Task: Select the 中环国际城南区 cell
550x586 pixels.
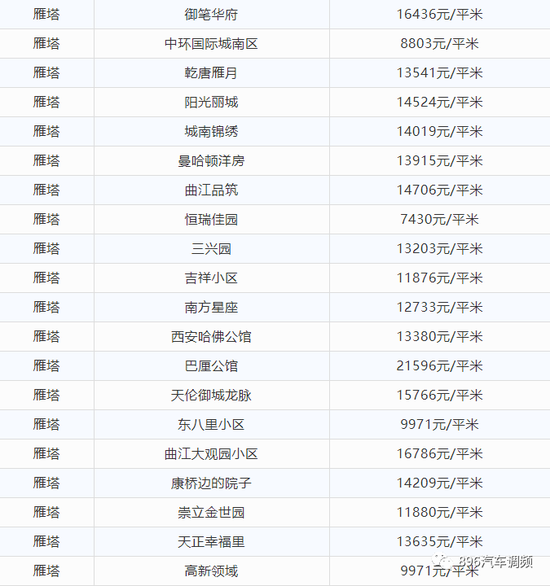Action: click(x=211, y=43)
